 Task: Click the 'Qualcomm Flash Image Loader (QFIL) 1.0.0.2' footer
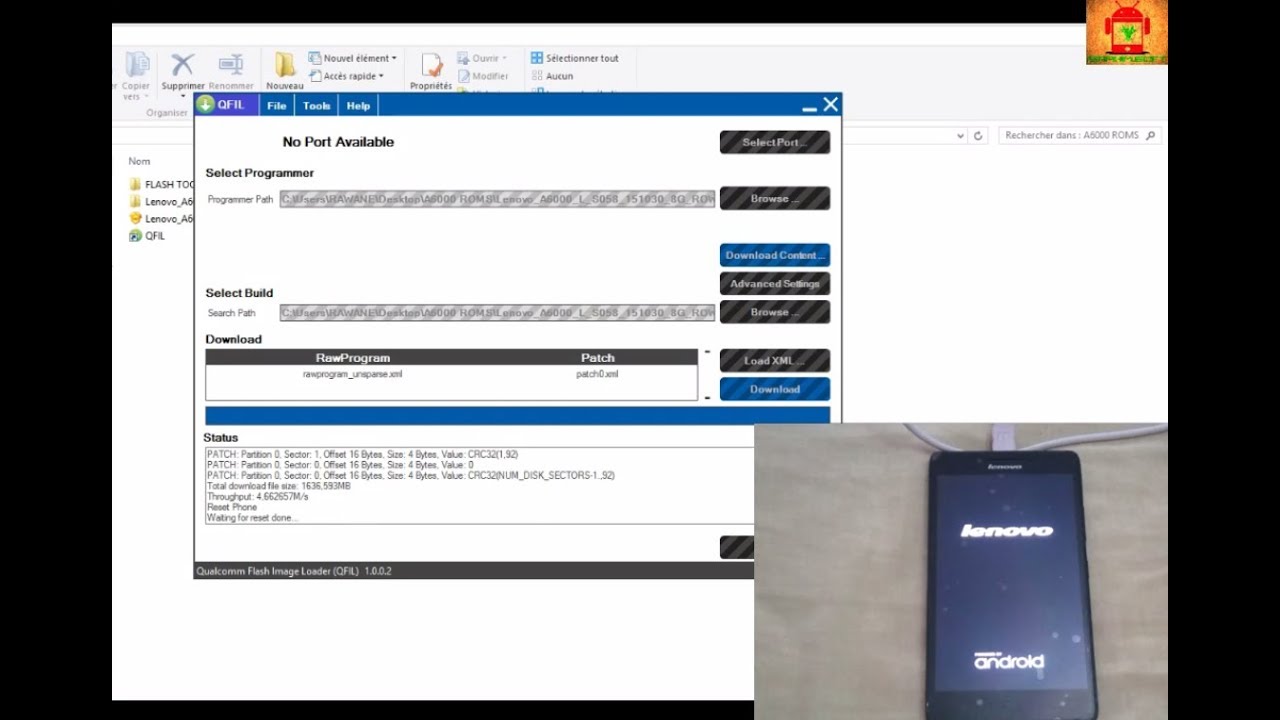[294, 571]
